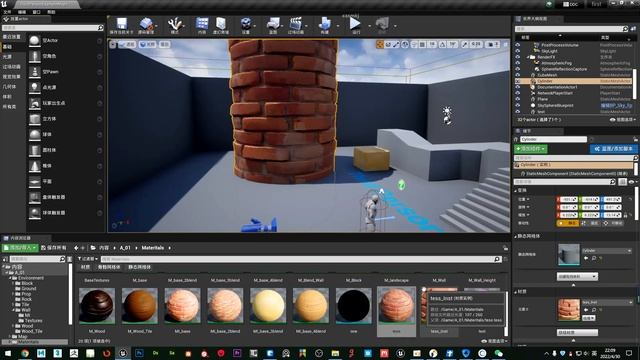Screen dimensions: 640x360
Task: Open the green Add/Import dropdown in Content Browser
Action: [20, 248]
